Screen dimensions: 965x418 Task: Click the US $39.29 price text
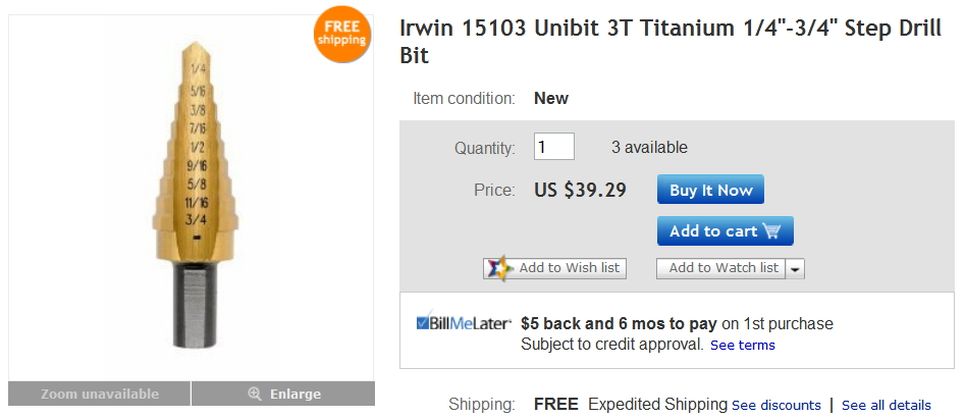580,190
